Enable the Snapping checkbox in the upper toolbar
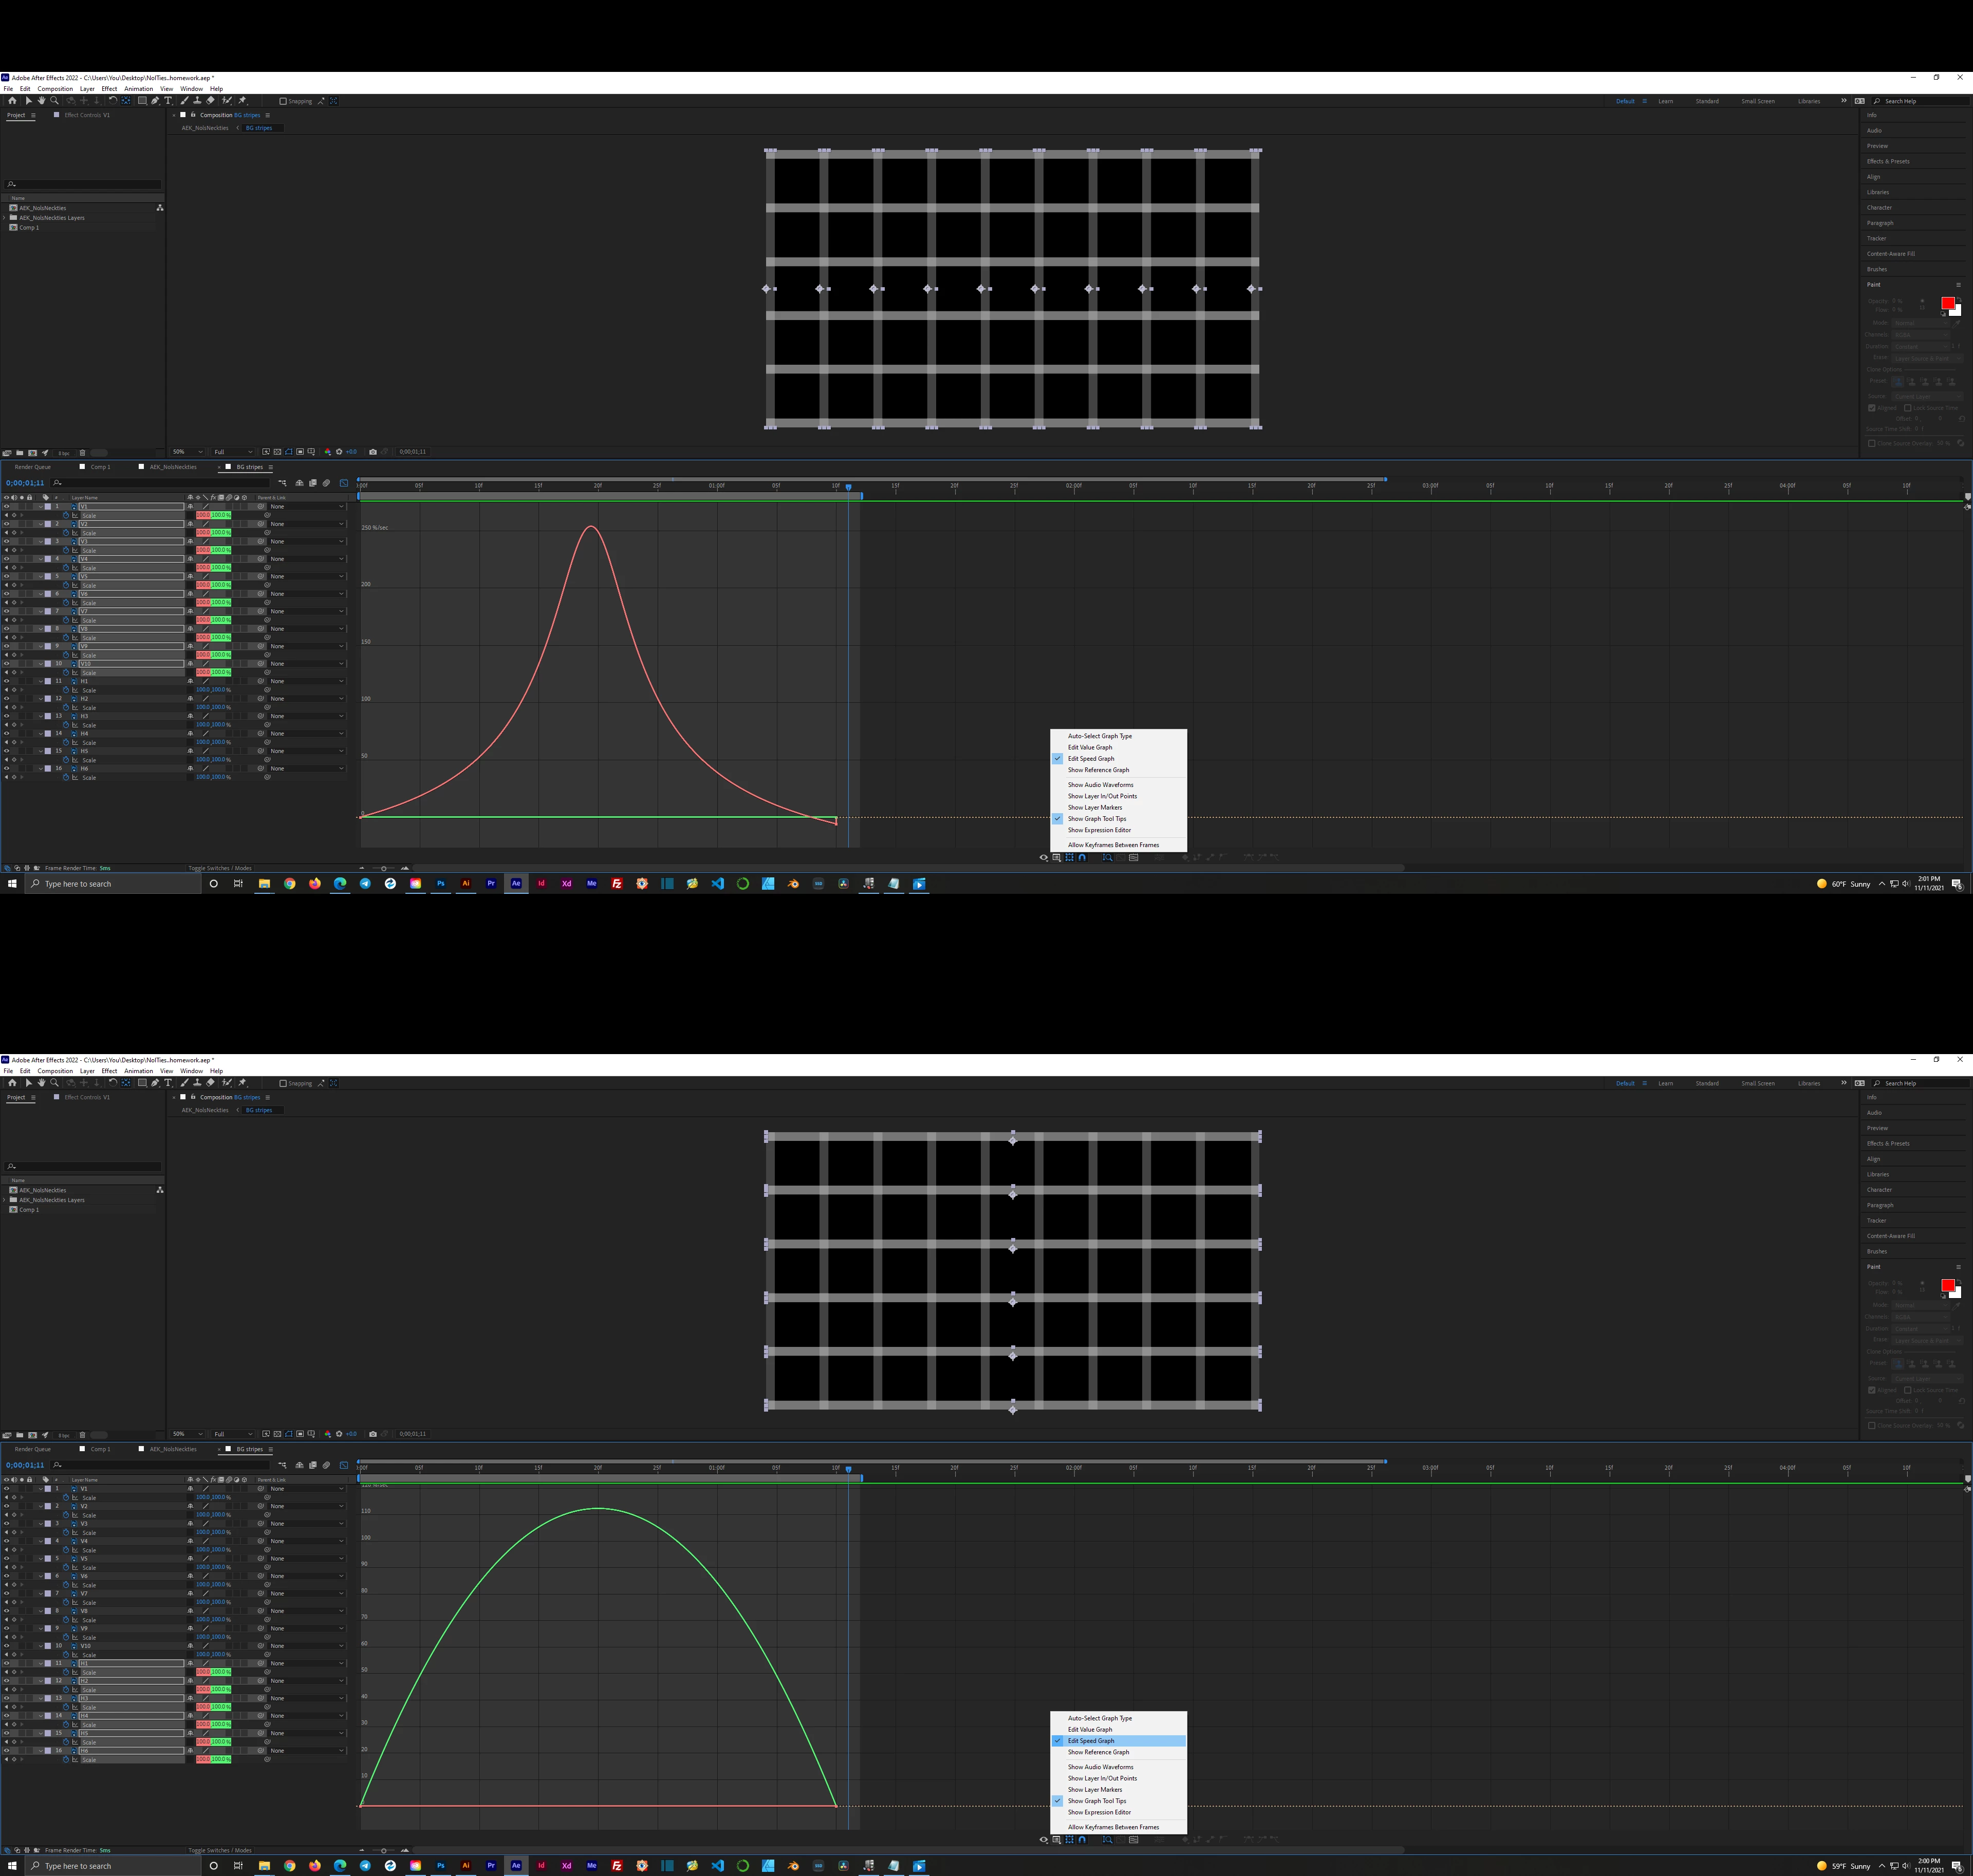 point(283,101)
